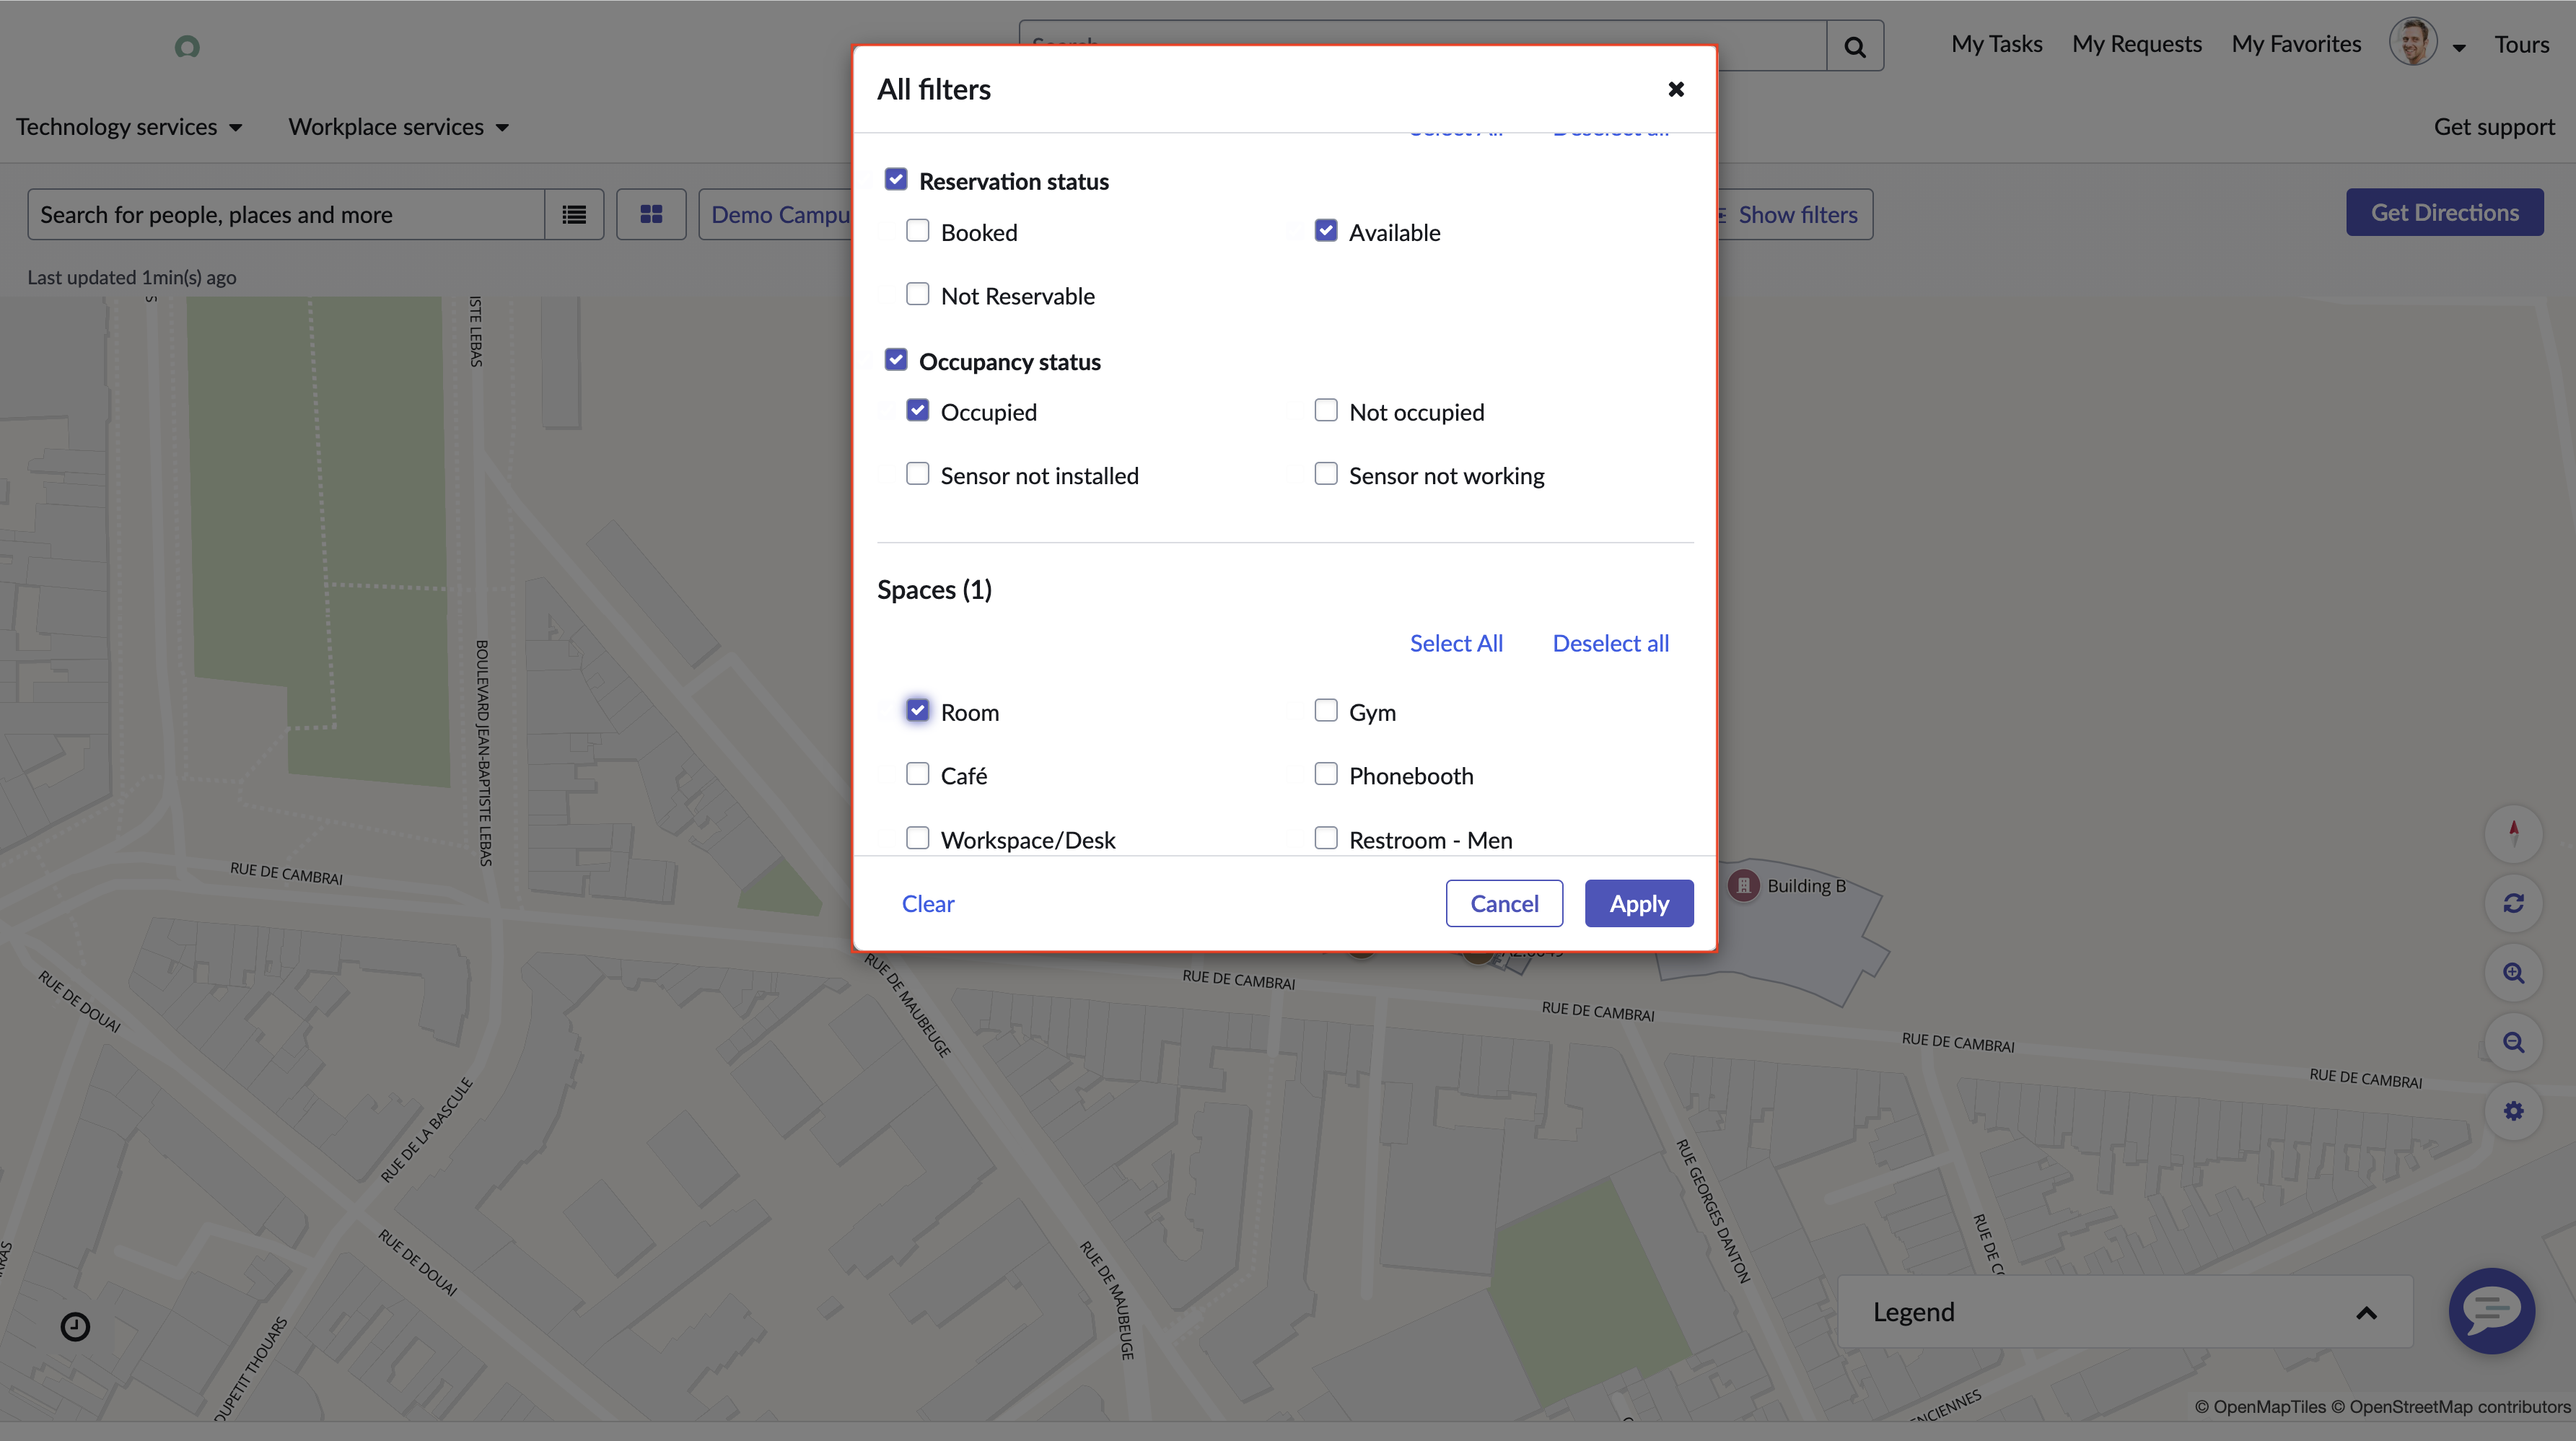Screen dimensions: 2576x1441
Task: Zoom out on the map
Action: coord(2513,1042)
